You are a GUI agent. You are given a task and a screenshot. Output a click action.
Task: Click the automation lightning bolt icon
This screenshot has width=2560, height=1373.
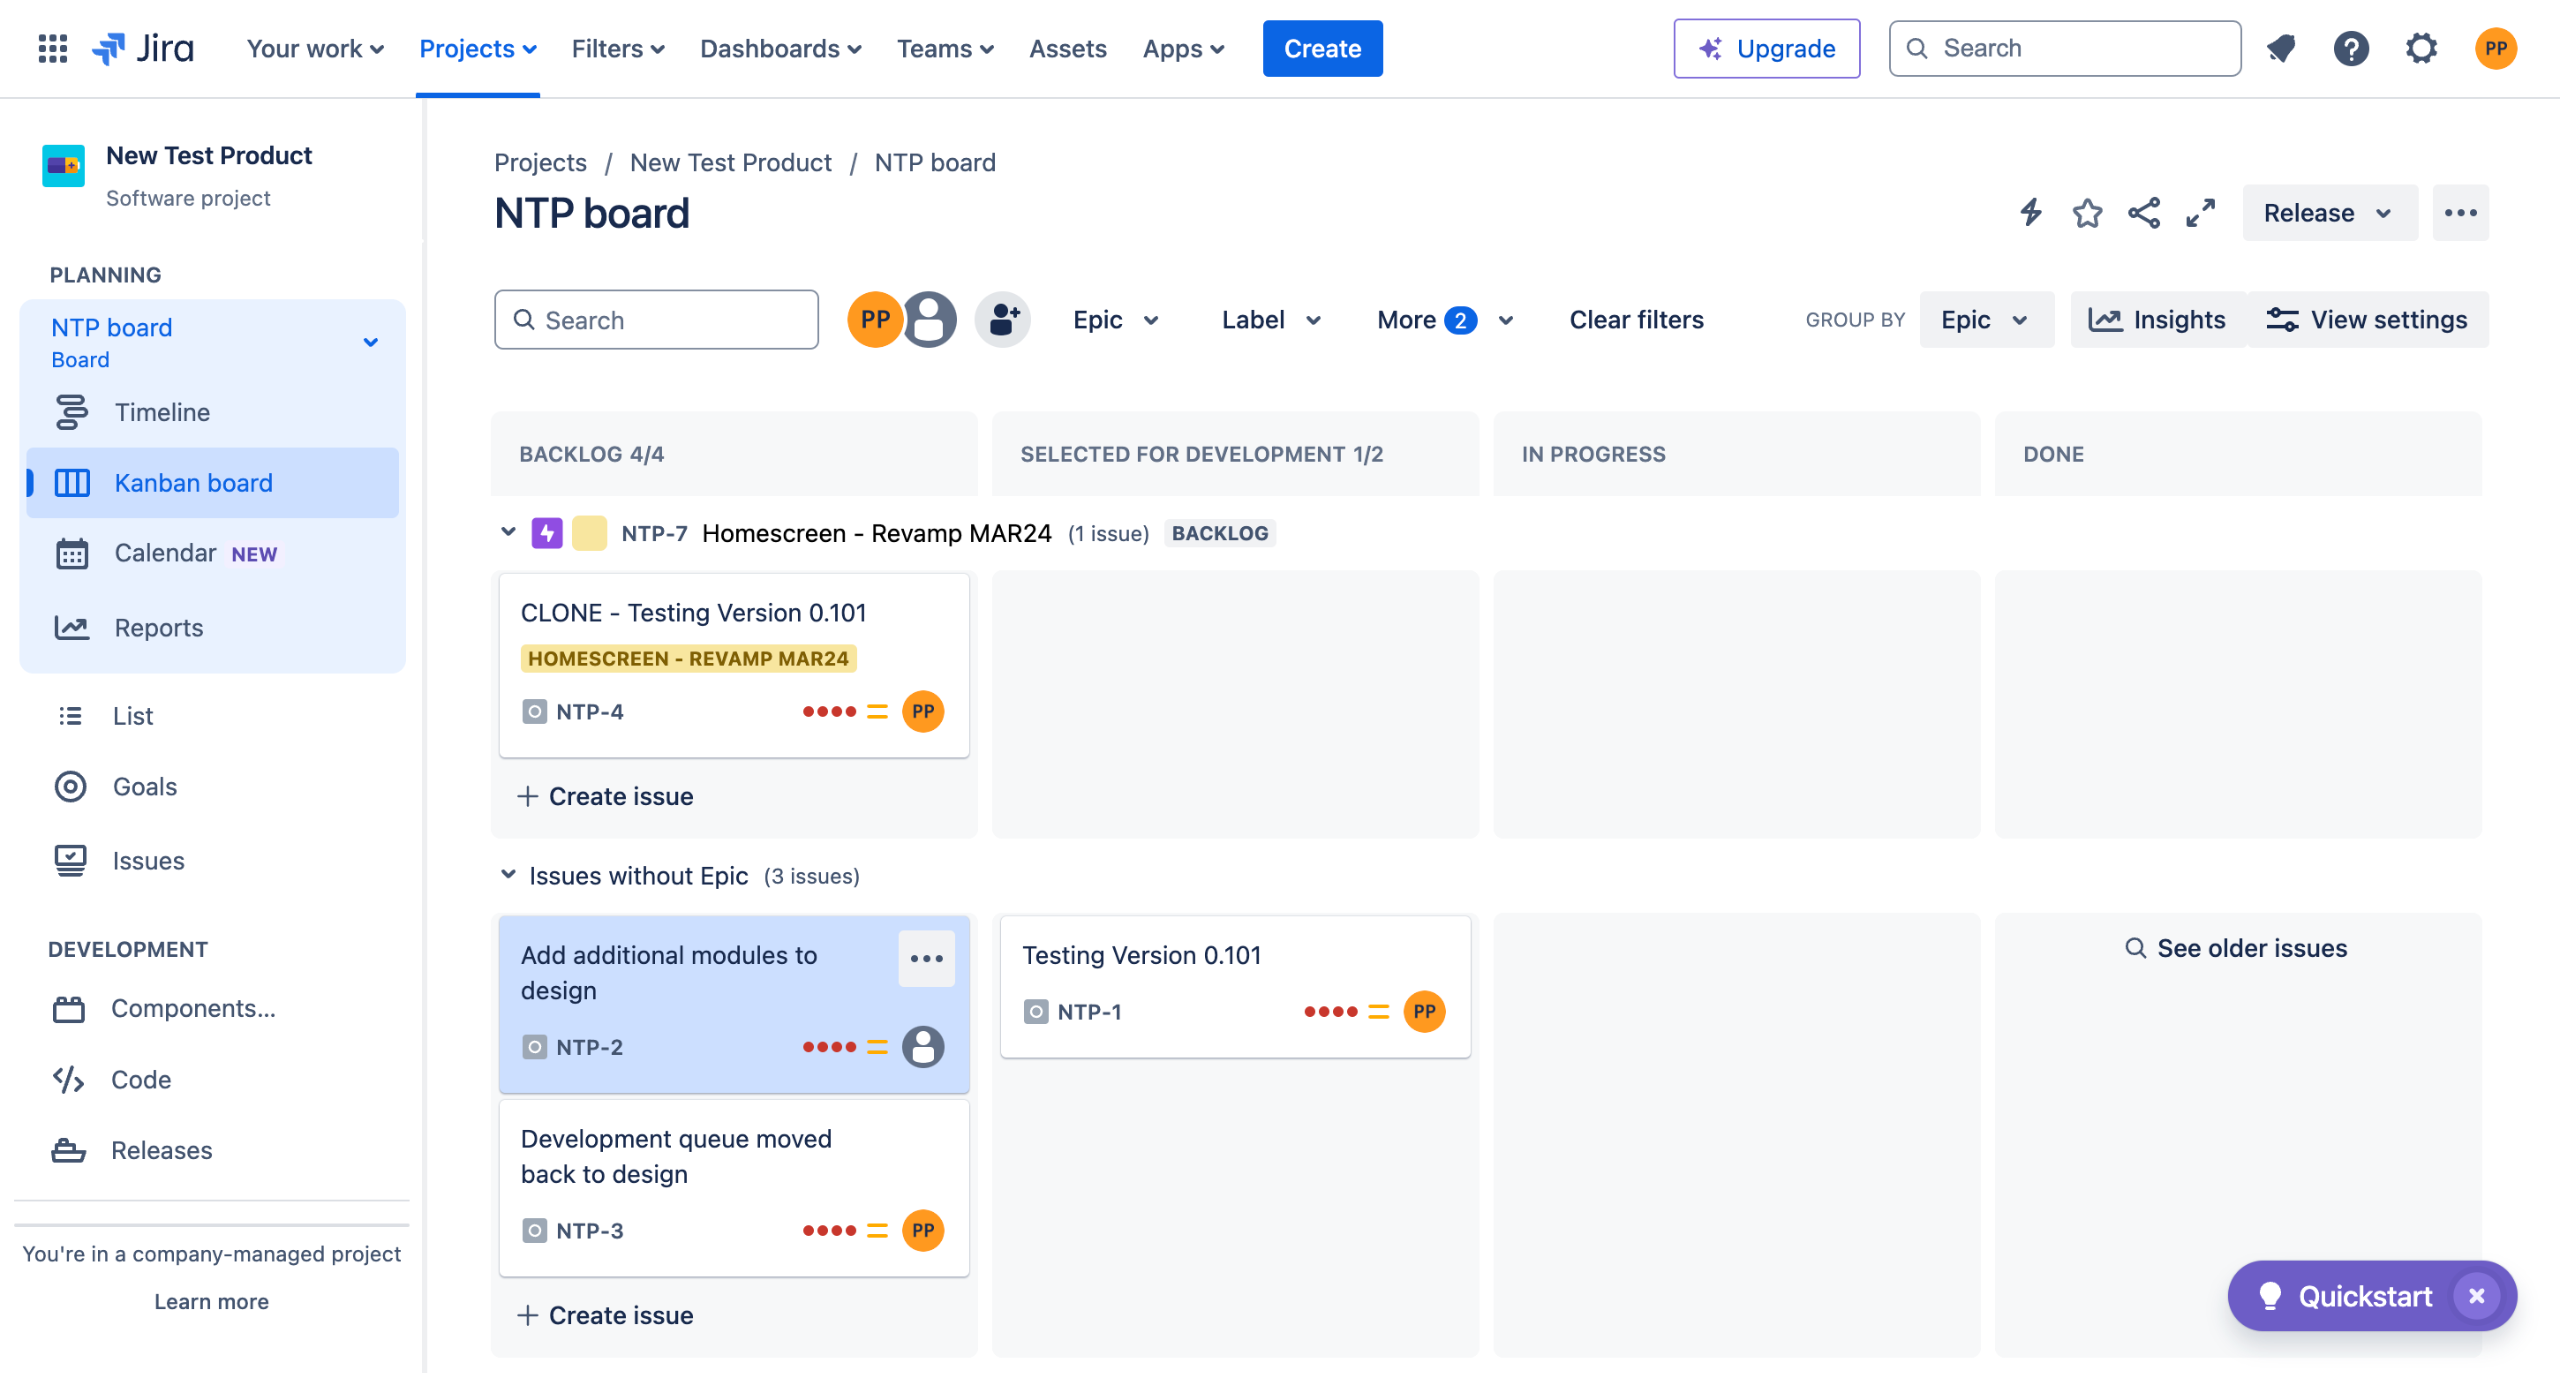click(x=2031, y=213)
